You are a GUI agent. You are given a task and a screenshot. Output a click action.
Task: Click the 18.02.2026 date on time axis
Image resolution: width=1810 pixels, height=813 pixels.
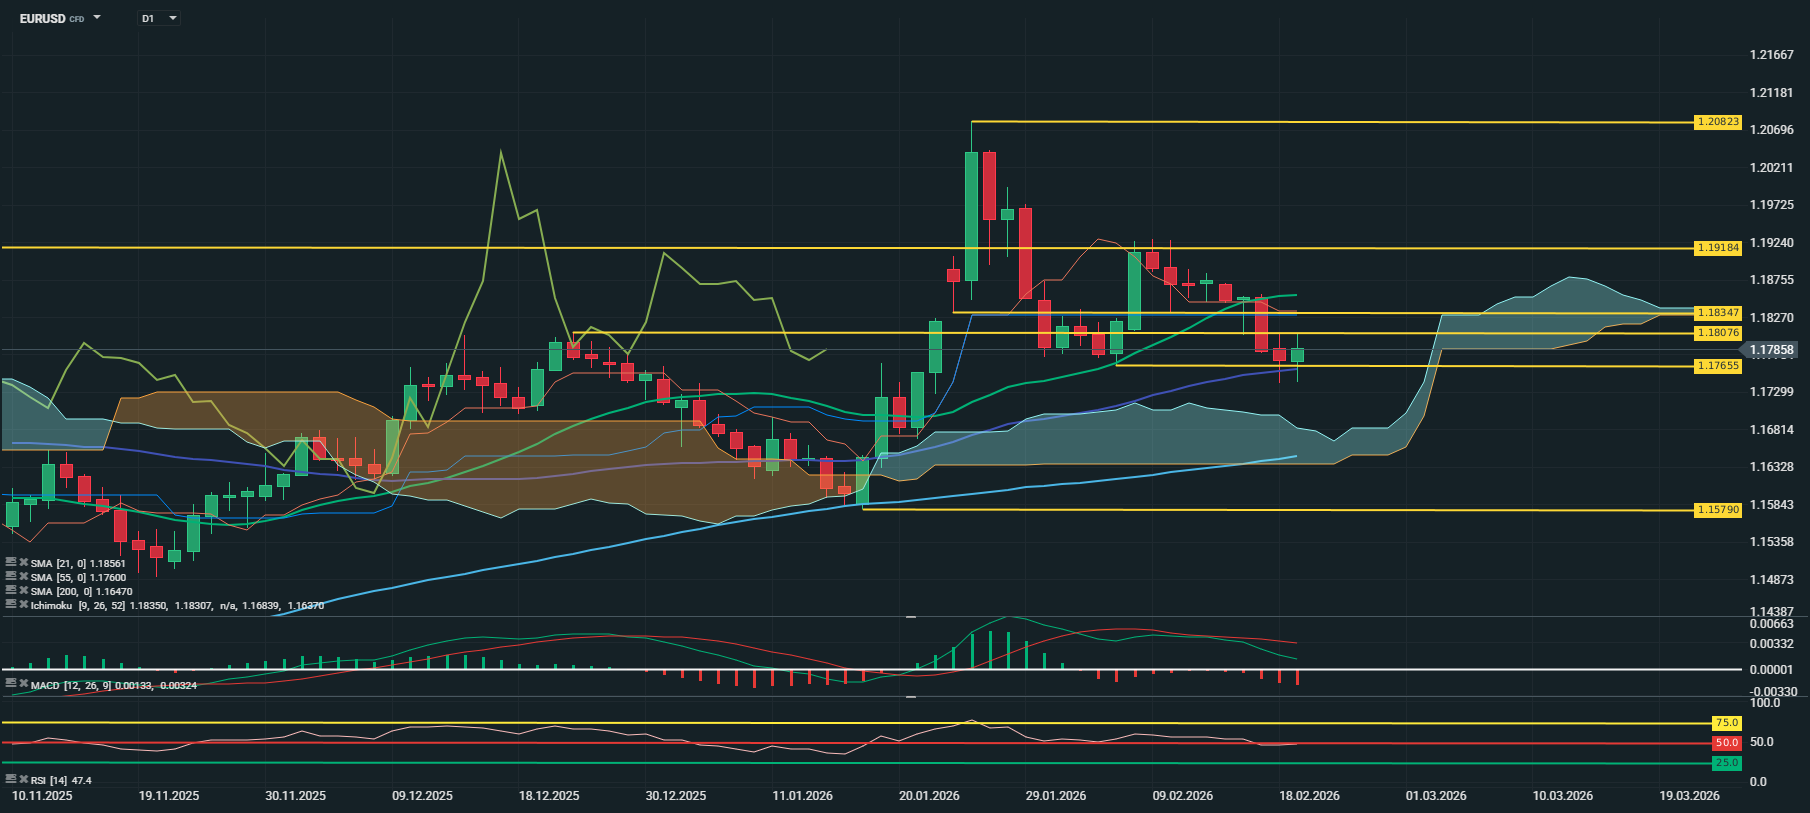pyautogui.click(x=1309, y=796)
